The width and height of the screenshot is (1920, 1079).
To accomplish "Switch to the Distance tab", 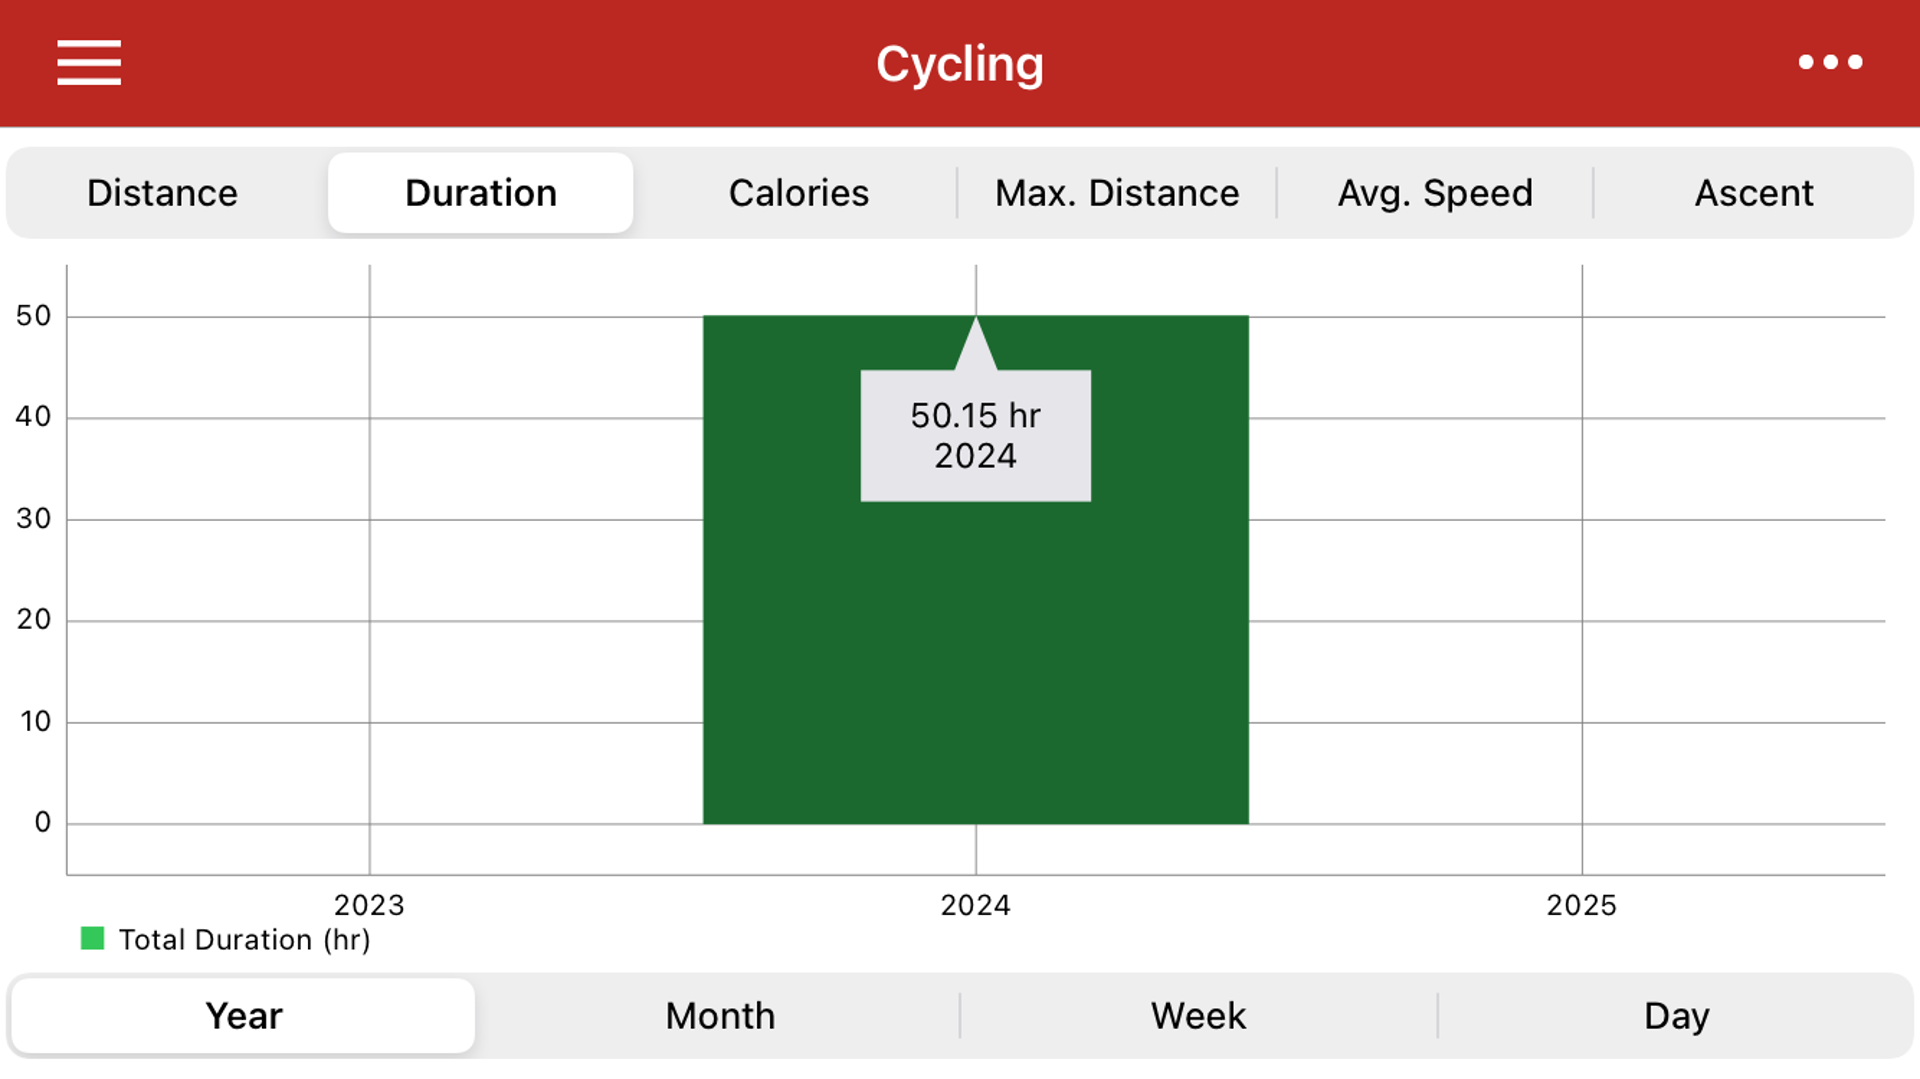I will tap(162, 193).
